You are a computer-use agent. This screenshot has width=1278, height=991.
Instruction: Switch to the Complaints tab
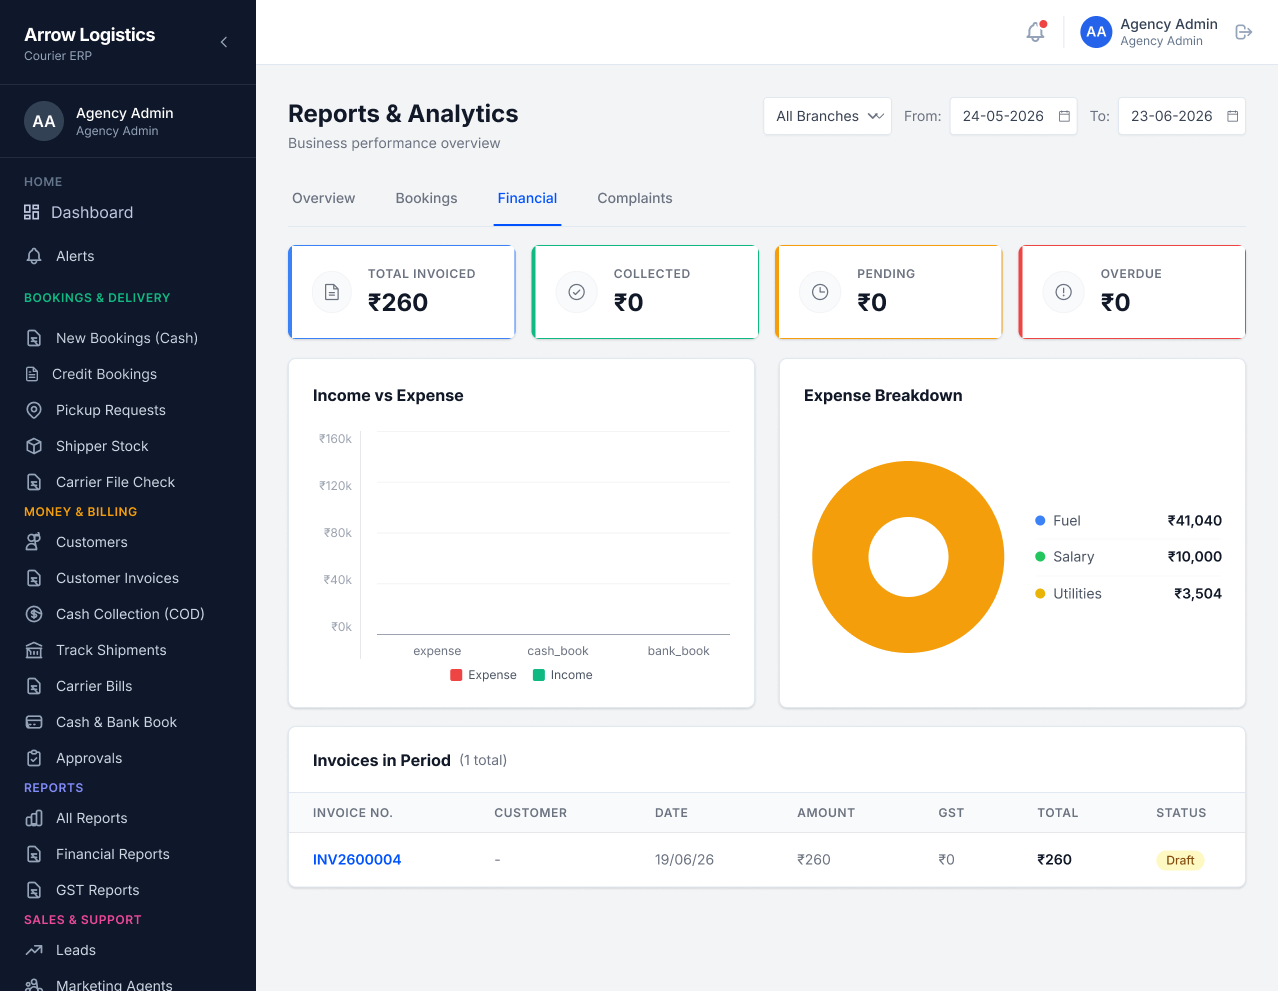tap(635, 198)
